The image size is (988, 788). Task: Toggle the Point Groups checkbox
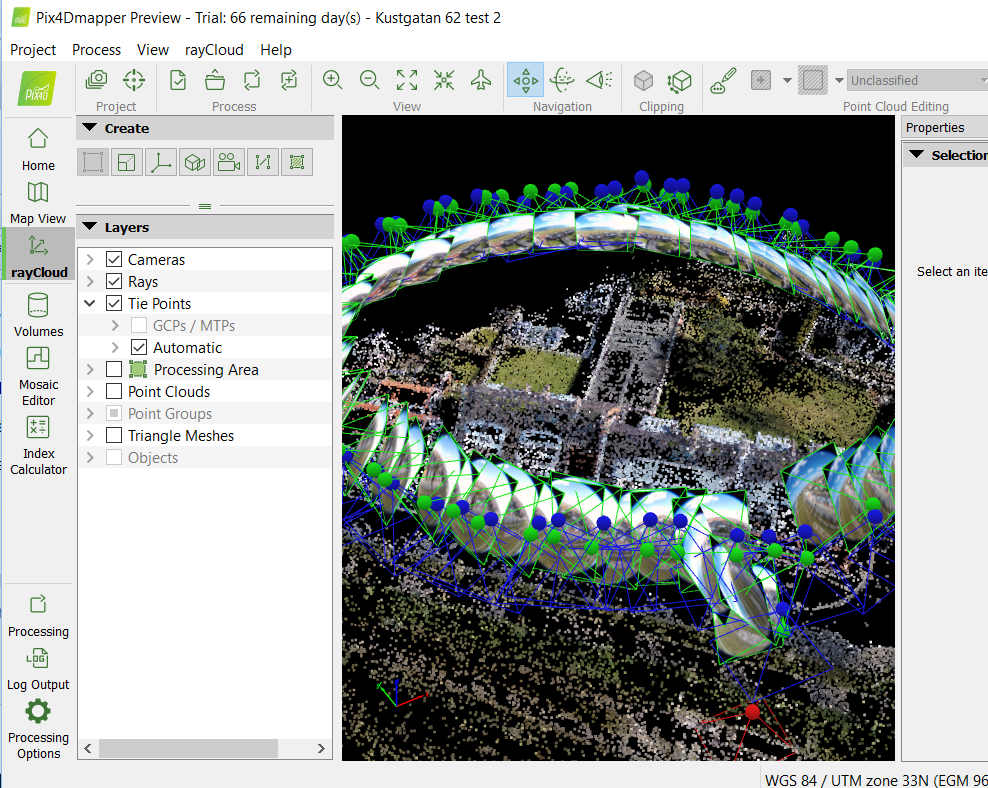click(114, 413)
